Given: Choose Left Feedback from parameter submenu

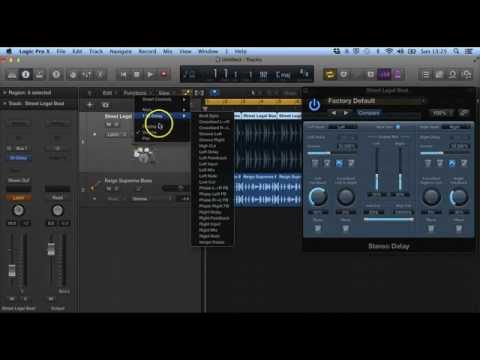Looking at the screenshot, I should (212, 158).
